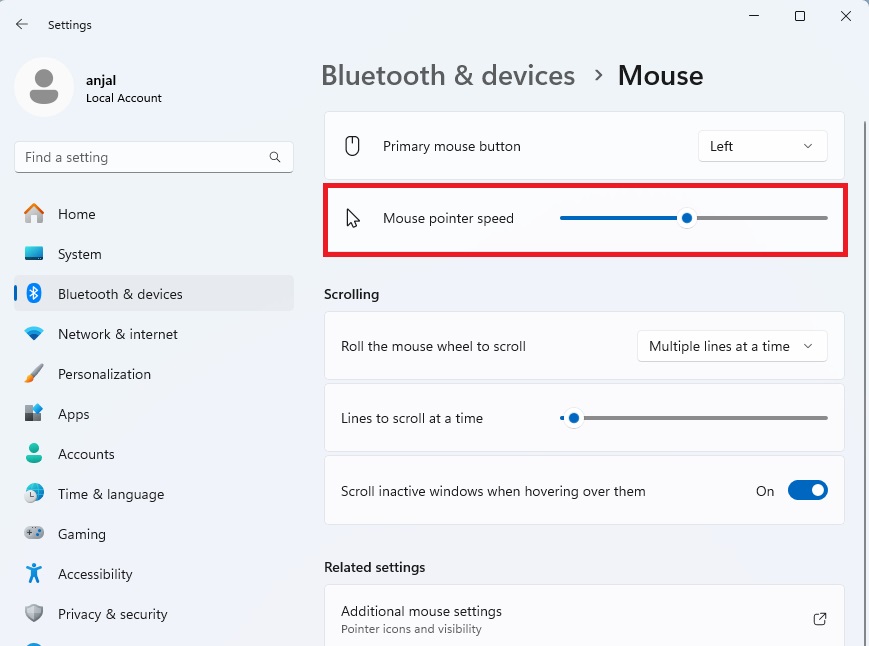Open the Apps settings page

(154, 414)
